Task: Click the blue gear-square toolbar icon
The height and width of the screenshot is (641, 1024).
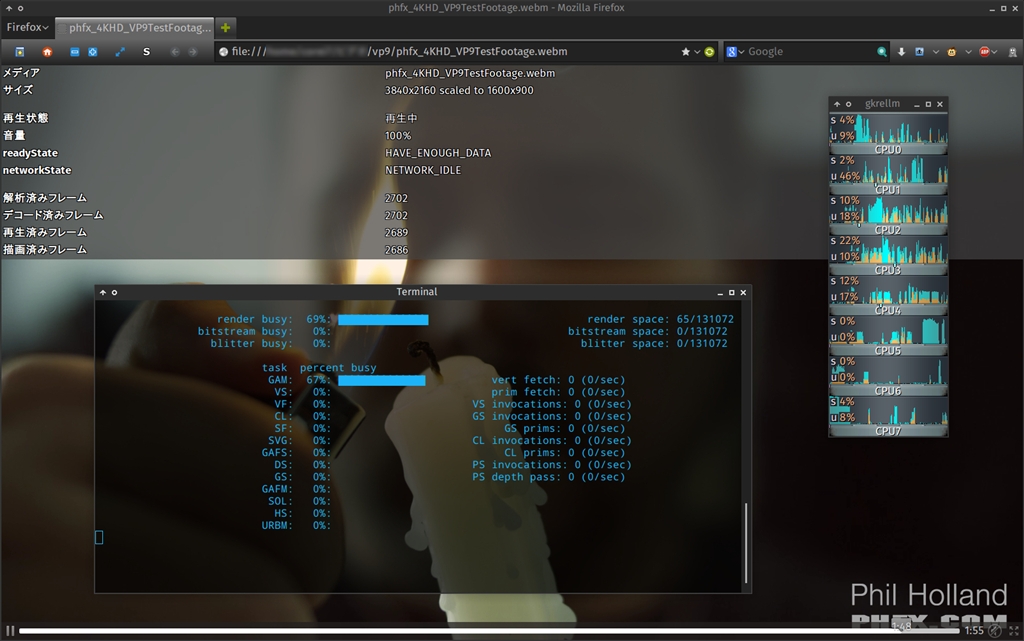Action: coord(93,52)
